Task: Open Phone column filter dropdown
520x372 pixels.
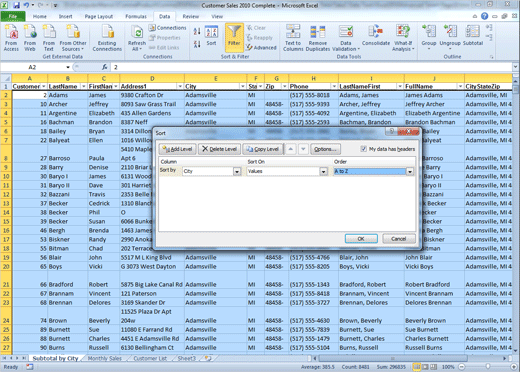Action: tap(334, 86)
